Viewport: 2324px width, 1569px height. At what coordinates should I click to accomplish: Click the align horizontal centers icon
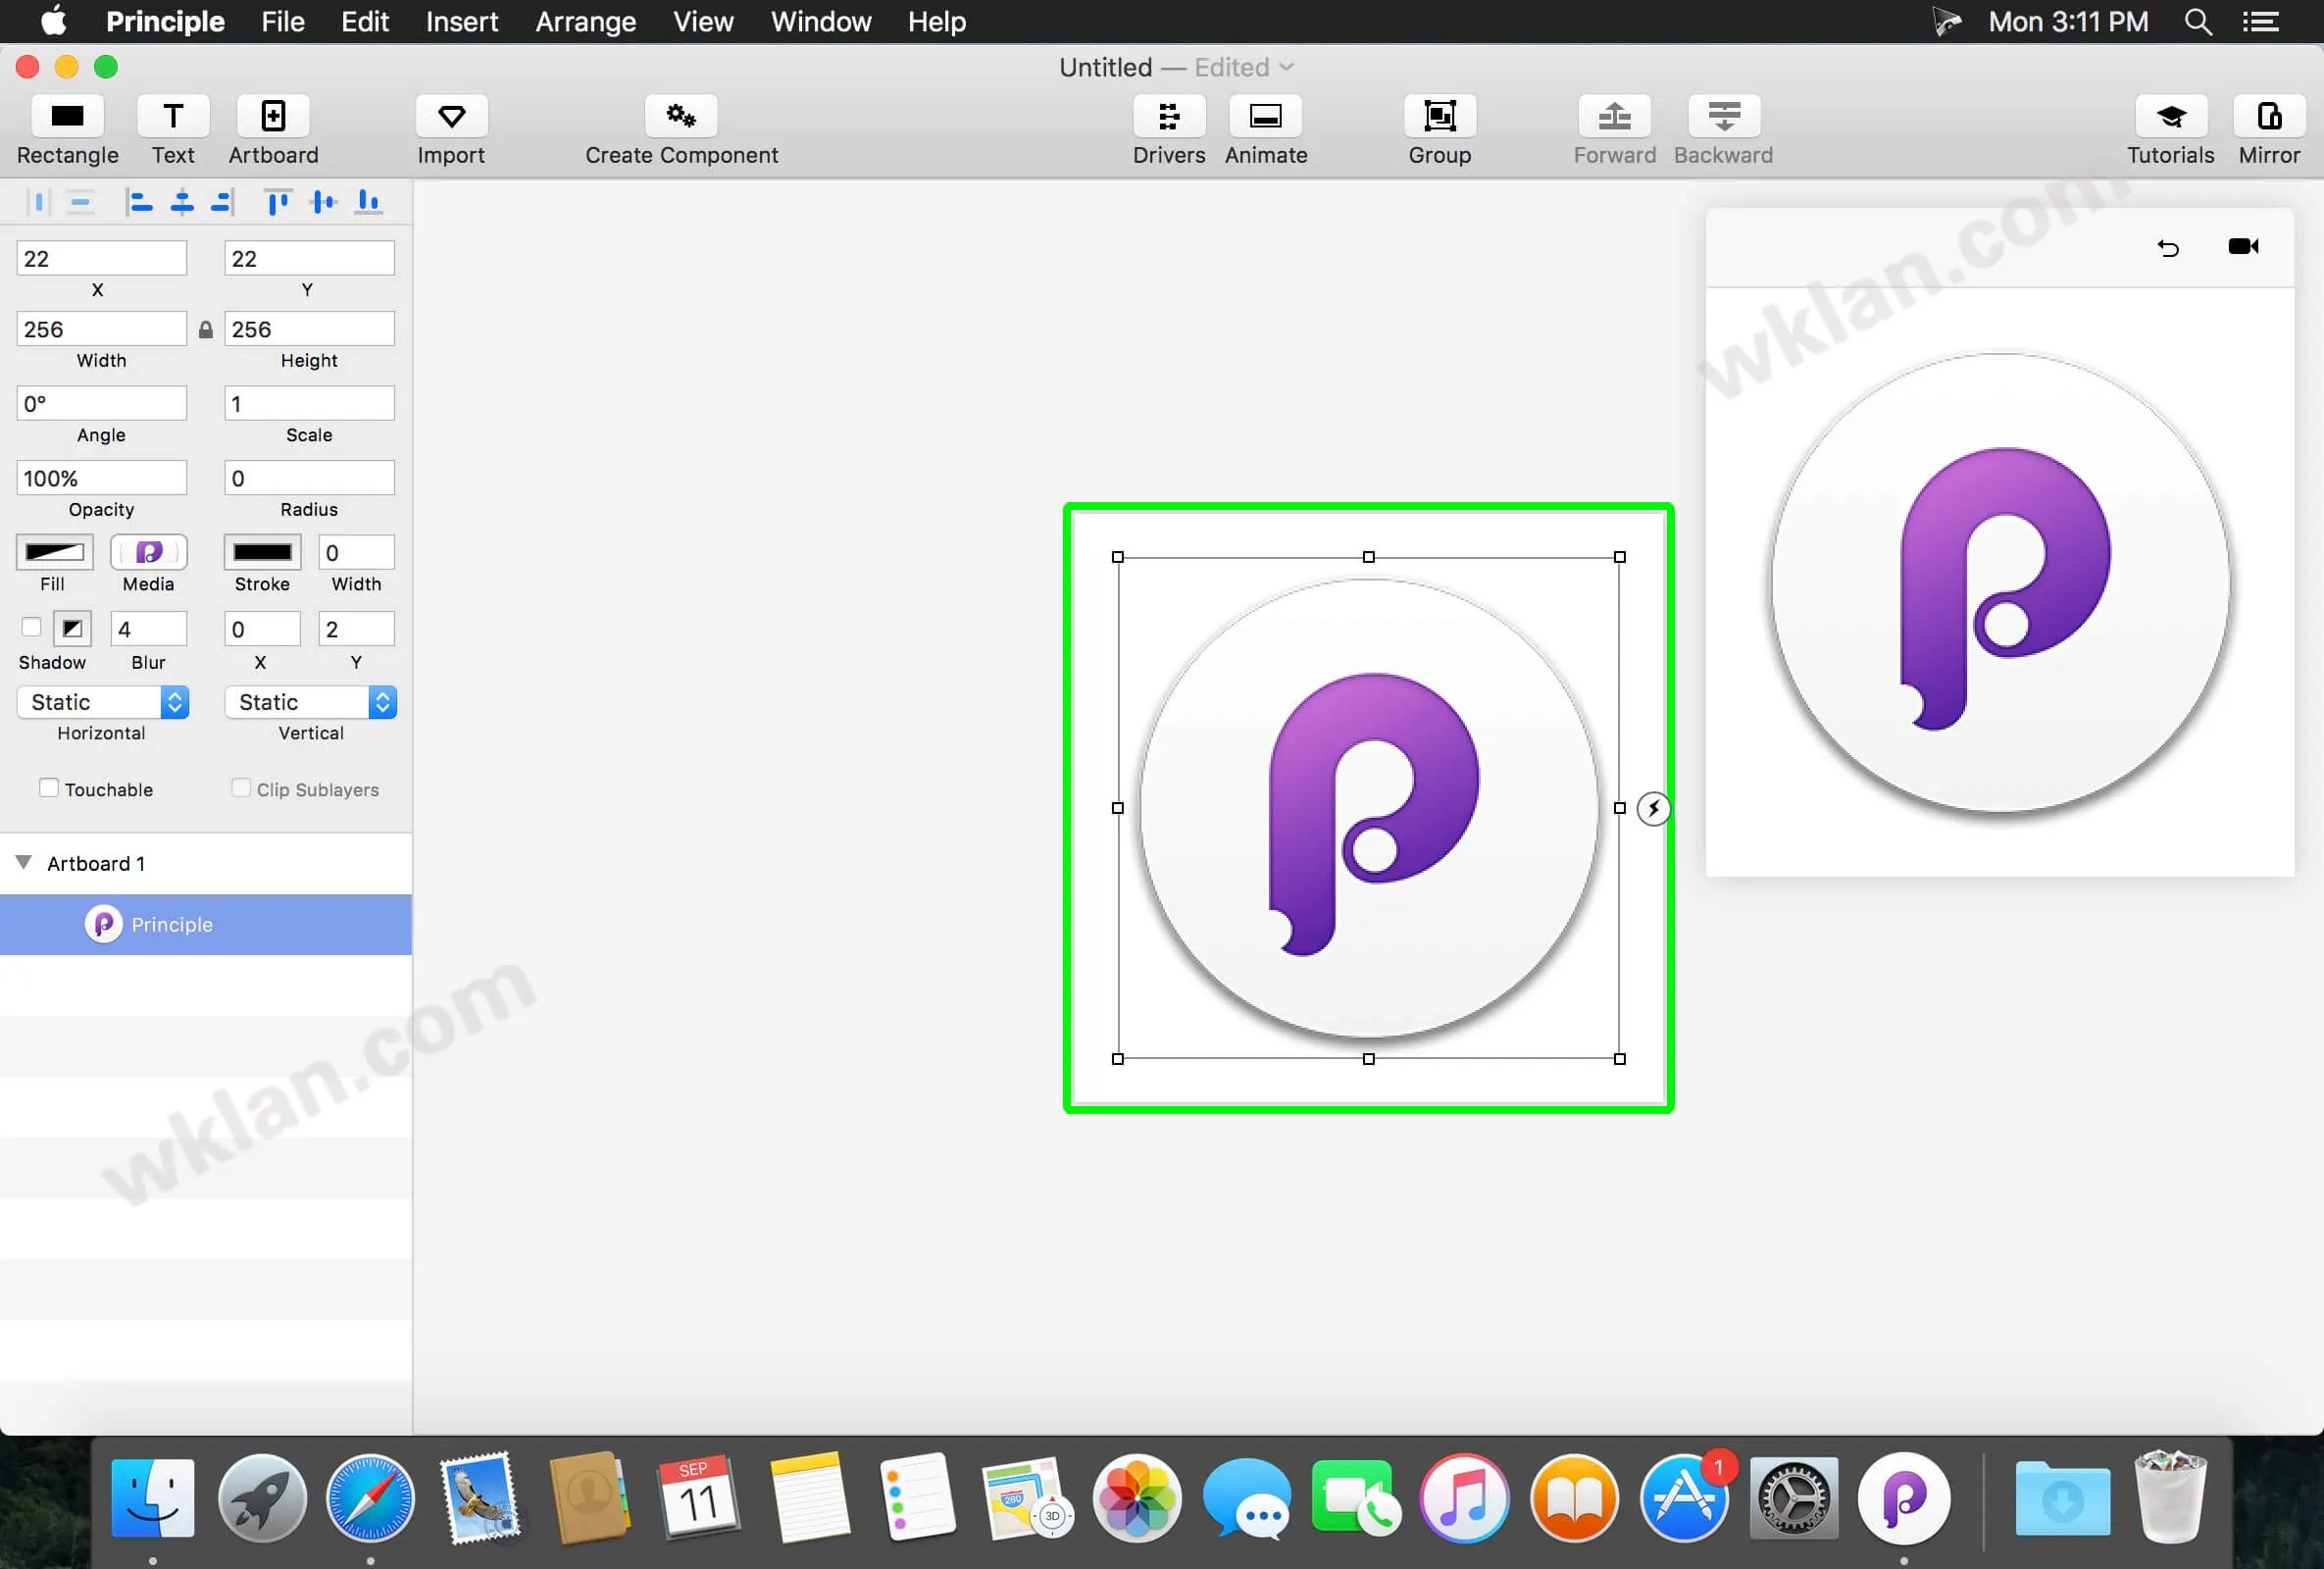182,203
